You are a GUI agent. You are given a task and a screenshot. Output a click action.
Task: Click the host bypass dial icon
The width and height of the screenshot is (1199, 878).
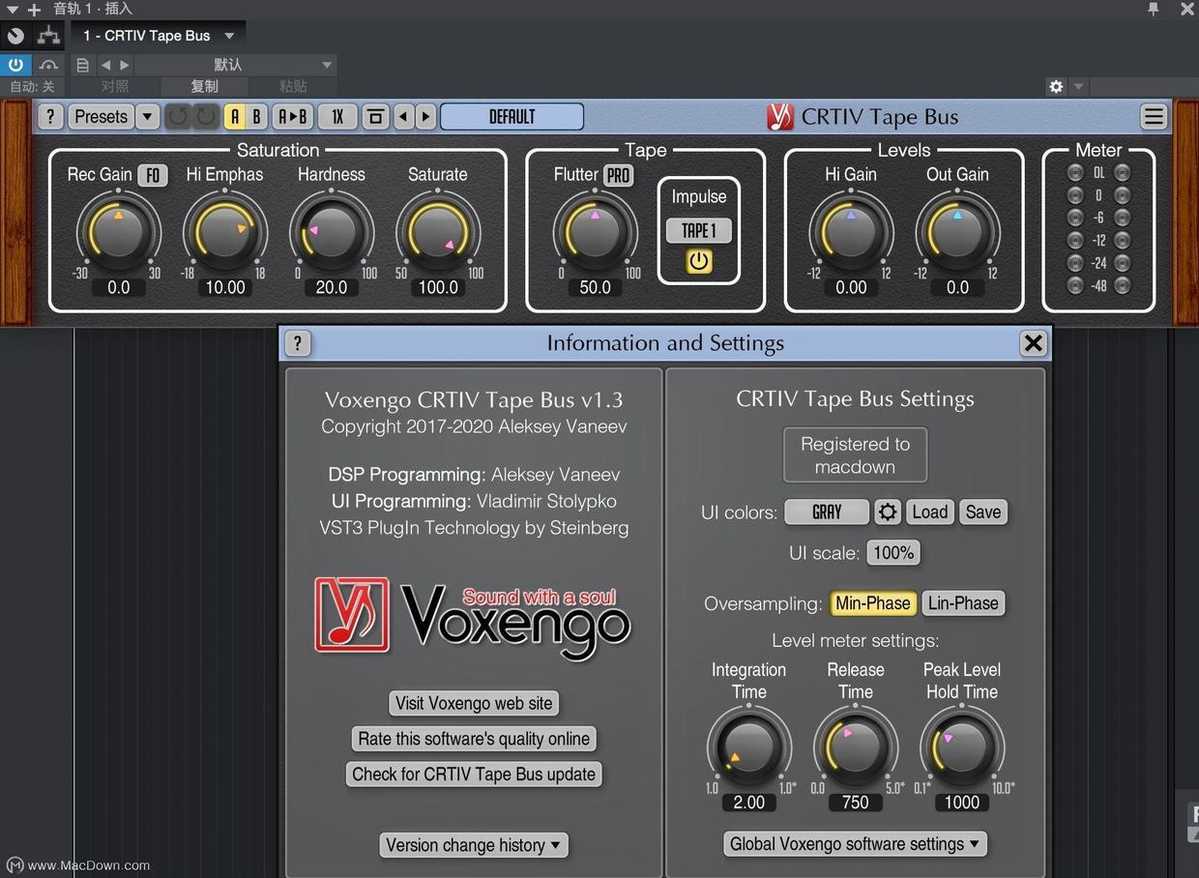click(x=15, y=35)
